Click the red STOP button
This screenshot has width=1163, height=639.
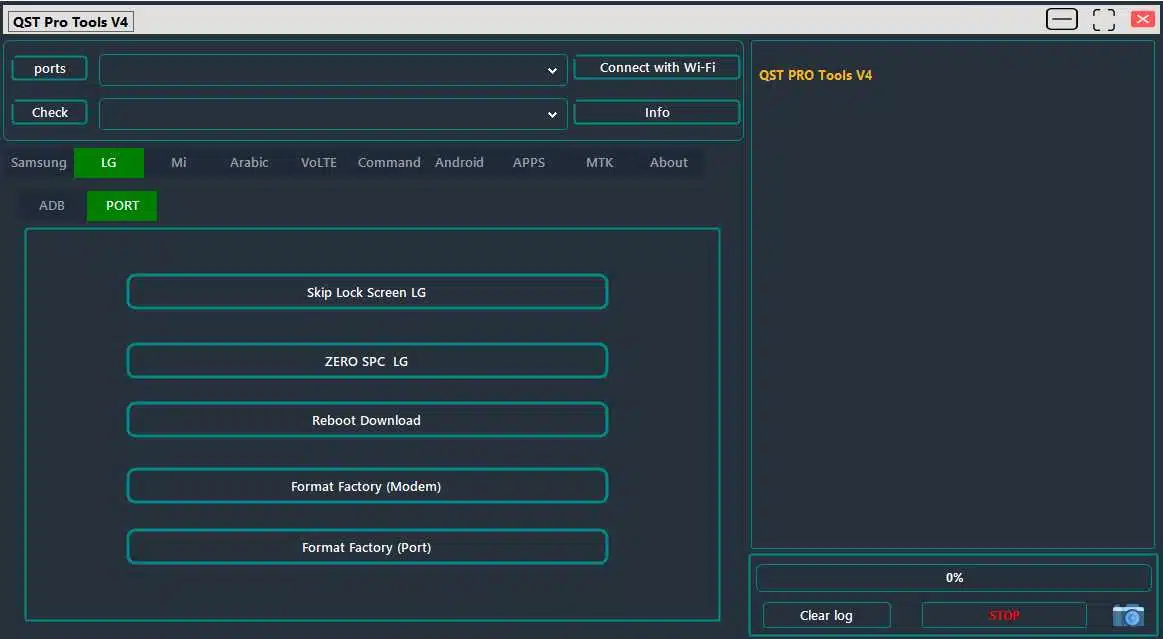coord(1004,615)
